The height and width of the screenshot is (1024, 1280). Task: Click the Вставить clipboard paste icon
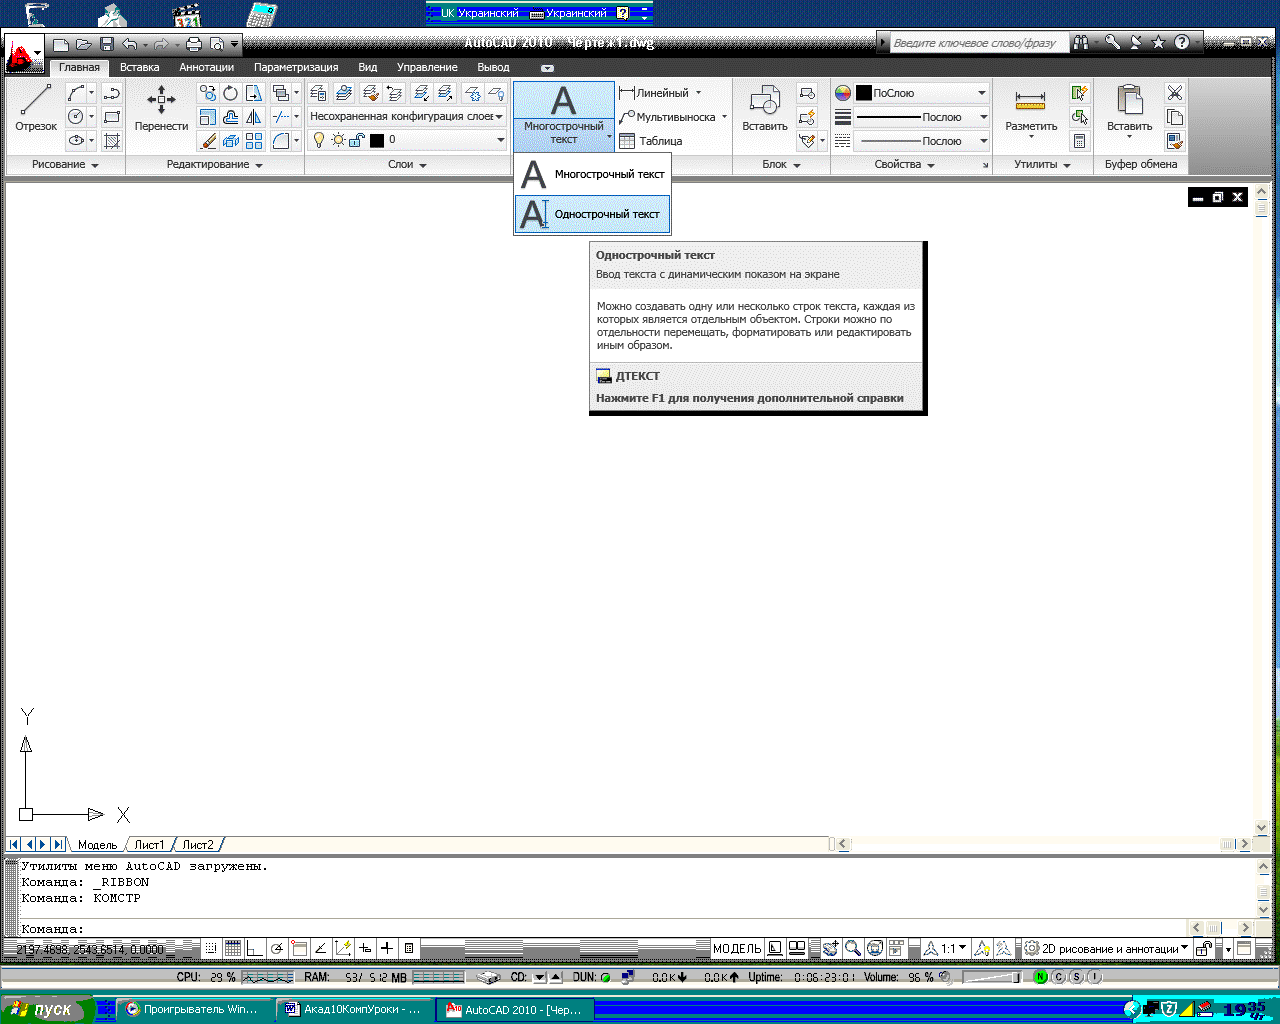[1130, 108]
